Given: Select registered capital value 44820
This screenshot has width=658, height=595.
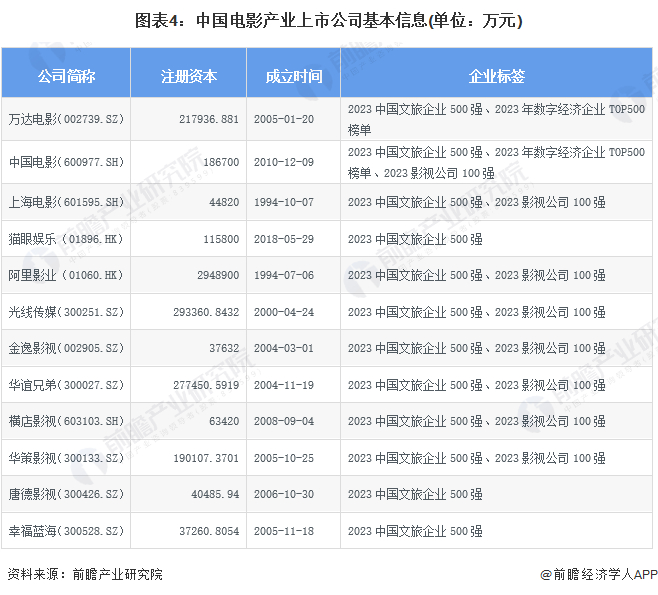Looking at the screenshot, I should click(224, 202).
